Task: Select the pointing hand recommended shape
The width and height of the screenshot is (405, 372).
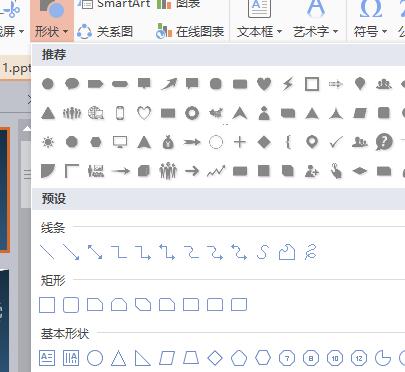Action: click(x=336, y=171)
